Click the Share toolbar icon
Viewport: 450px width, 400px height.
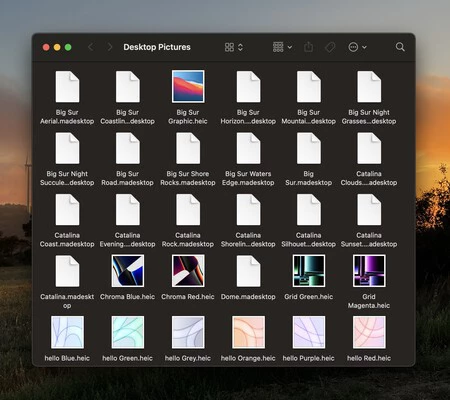point(308,47)
